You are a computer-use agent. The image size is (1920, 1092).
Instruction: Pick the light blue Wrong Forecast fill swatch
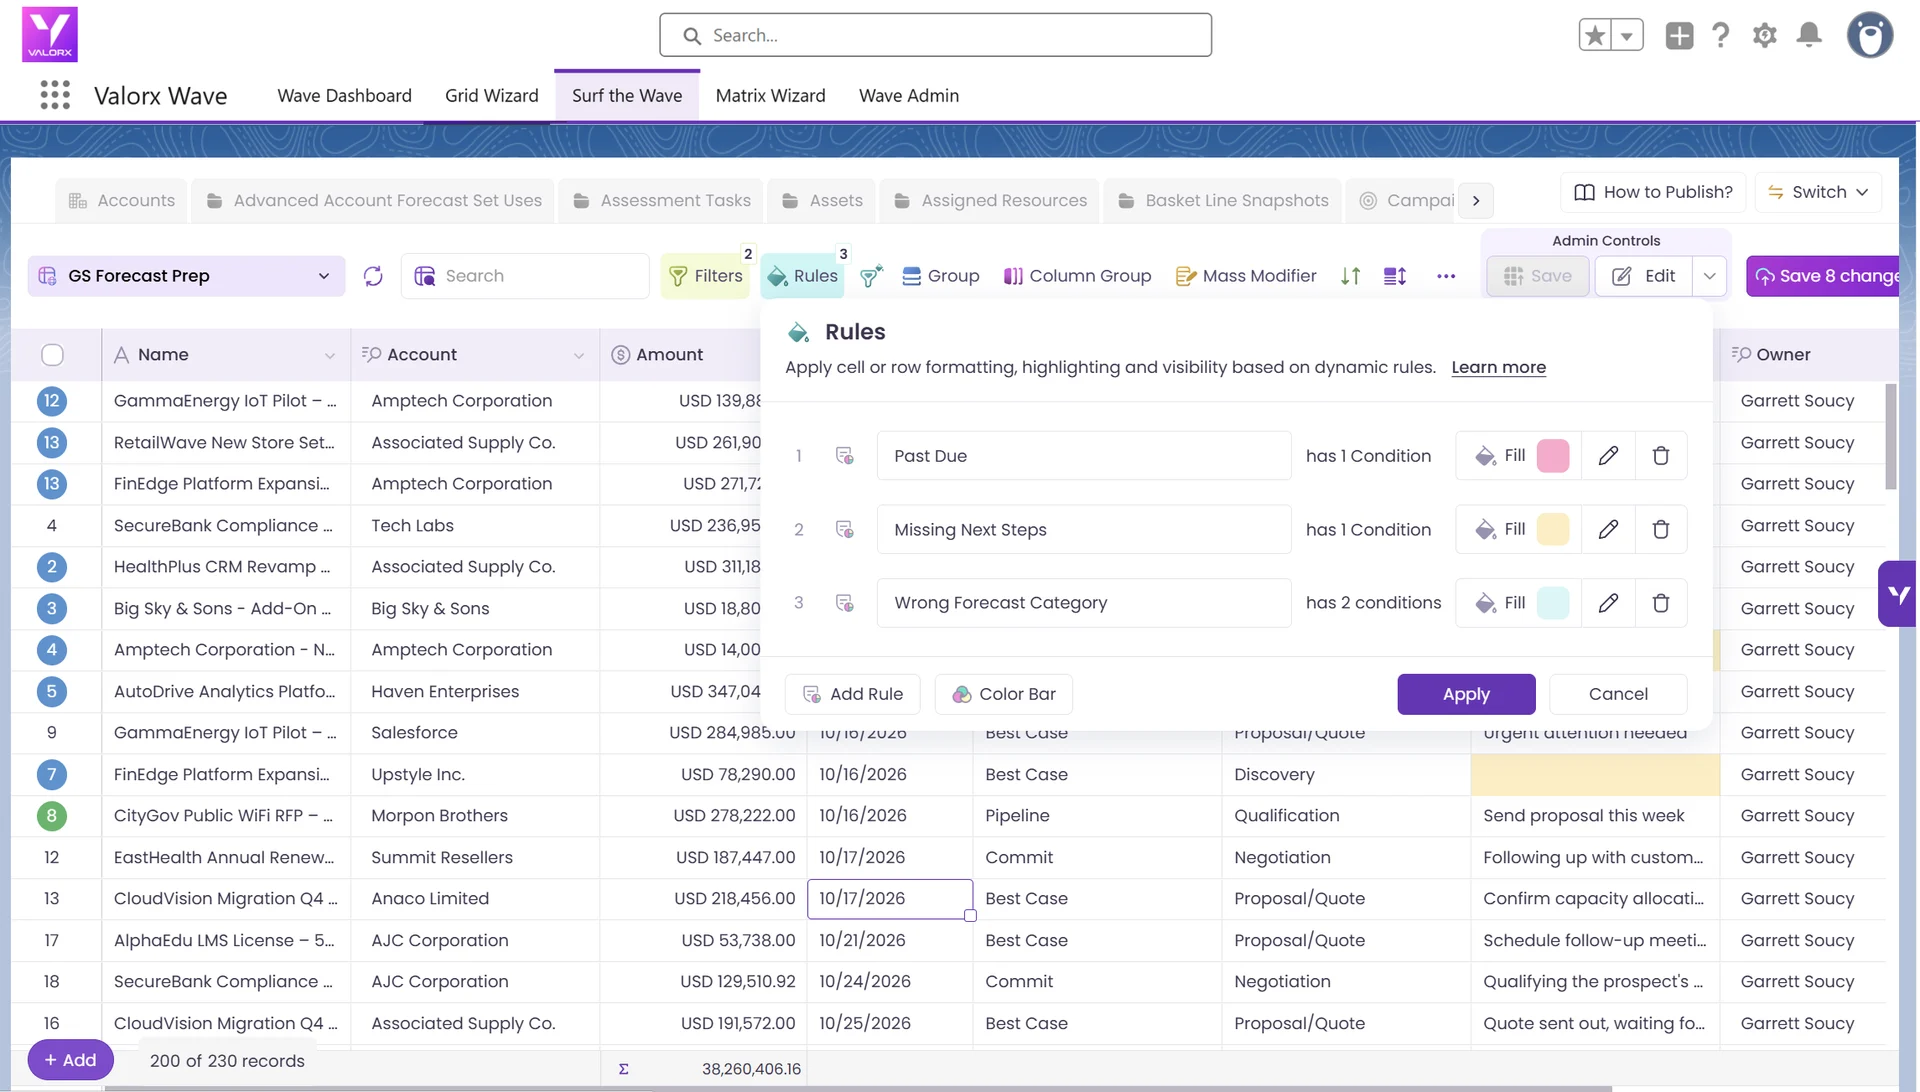[x=1552, y=603]
